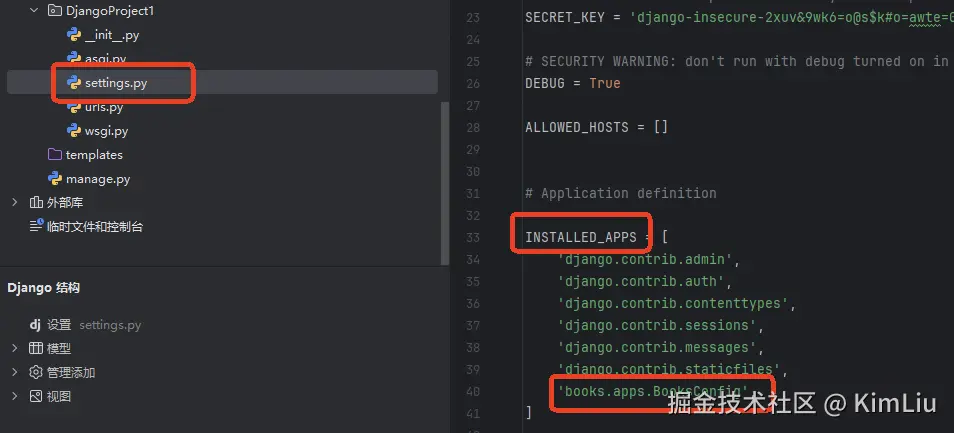Expand the 模型 node in Django structure

pos(15,349)
